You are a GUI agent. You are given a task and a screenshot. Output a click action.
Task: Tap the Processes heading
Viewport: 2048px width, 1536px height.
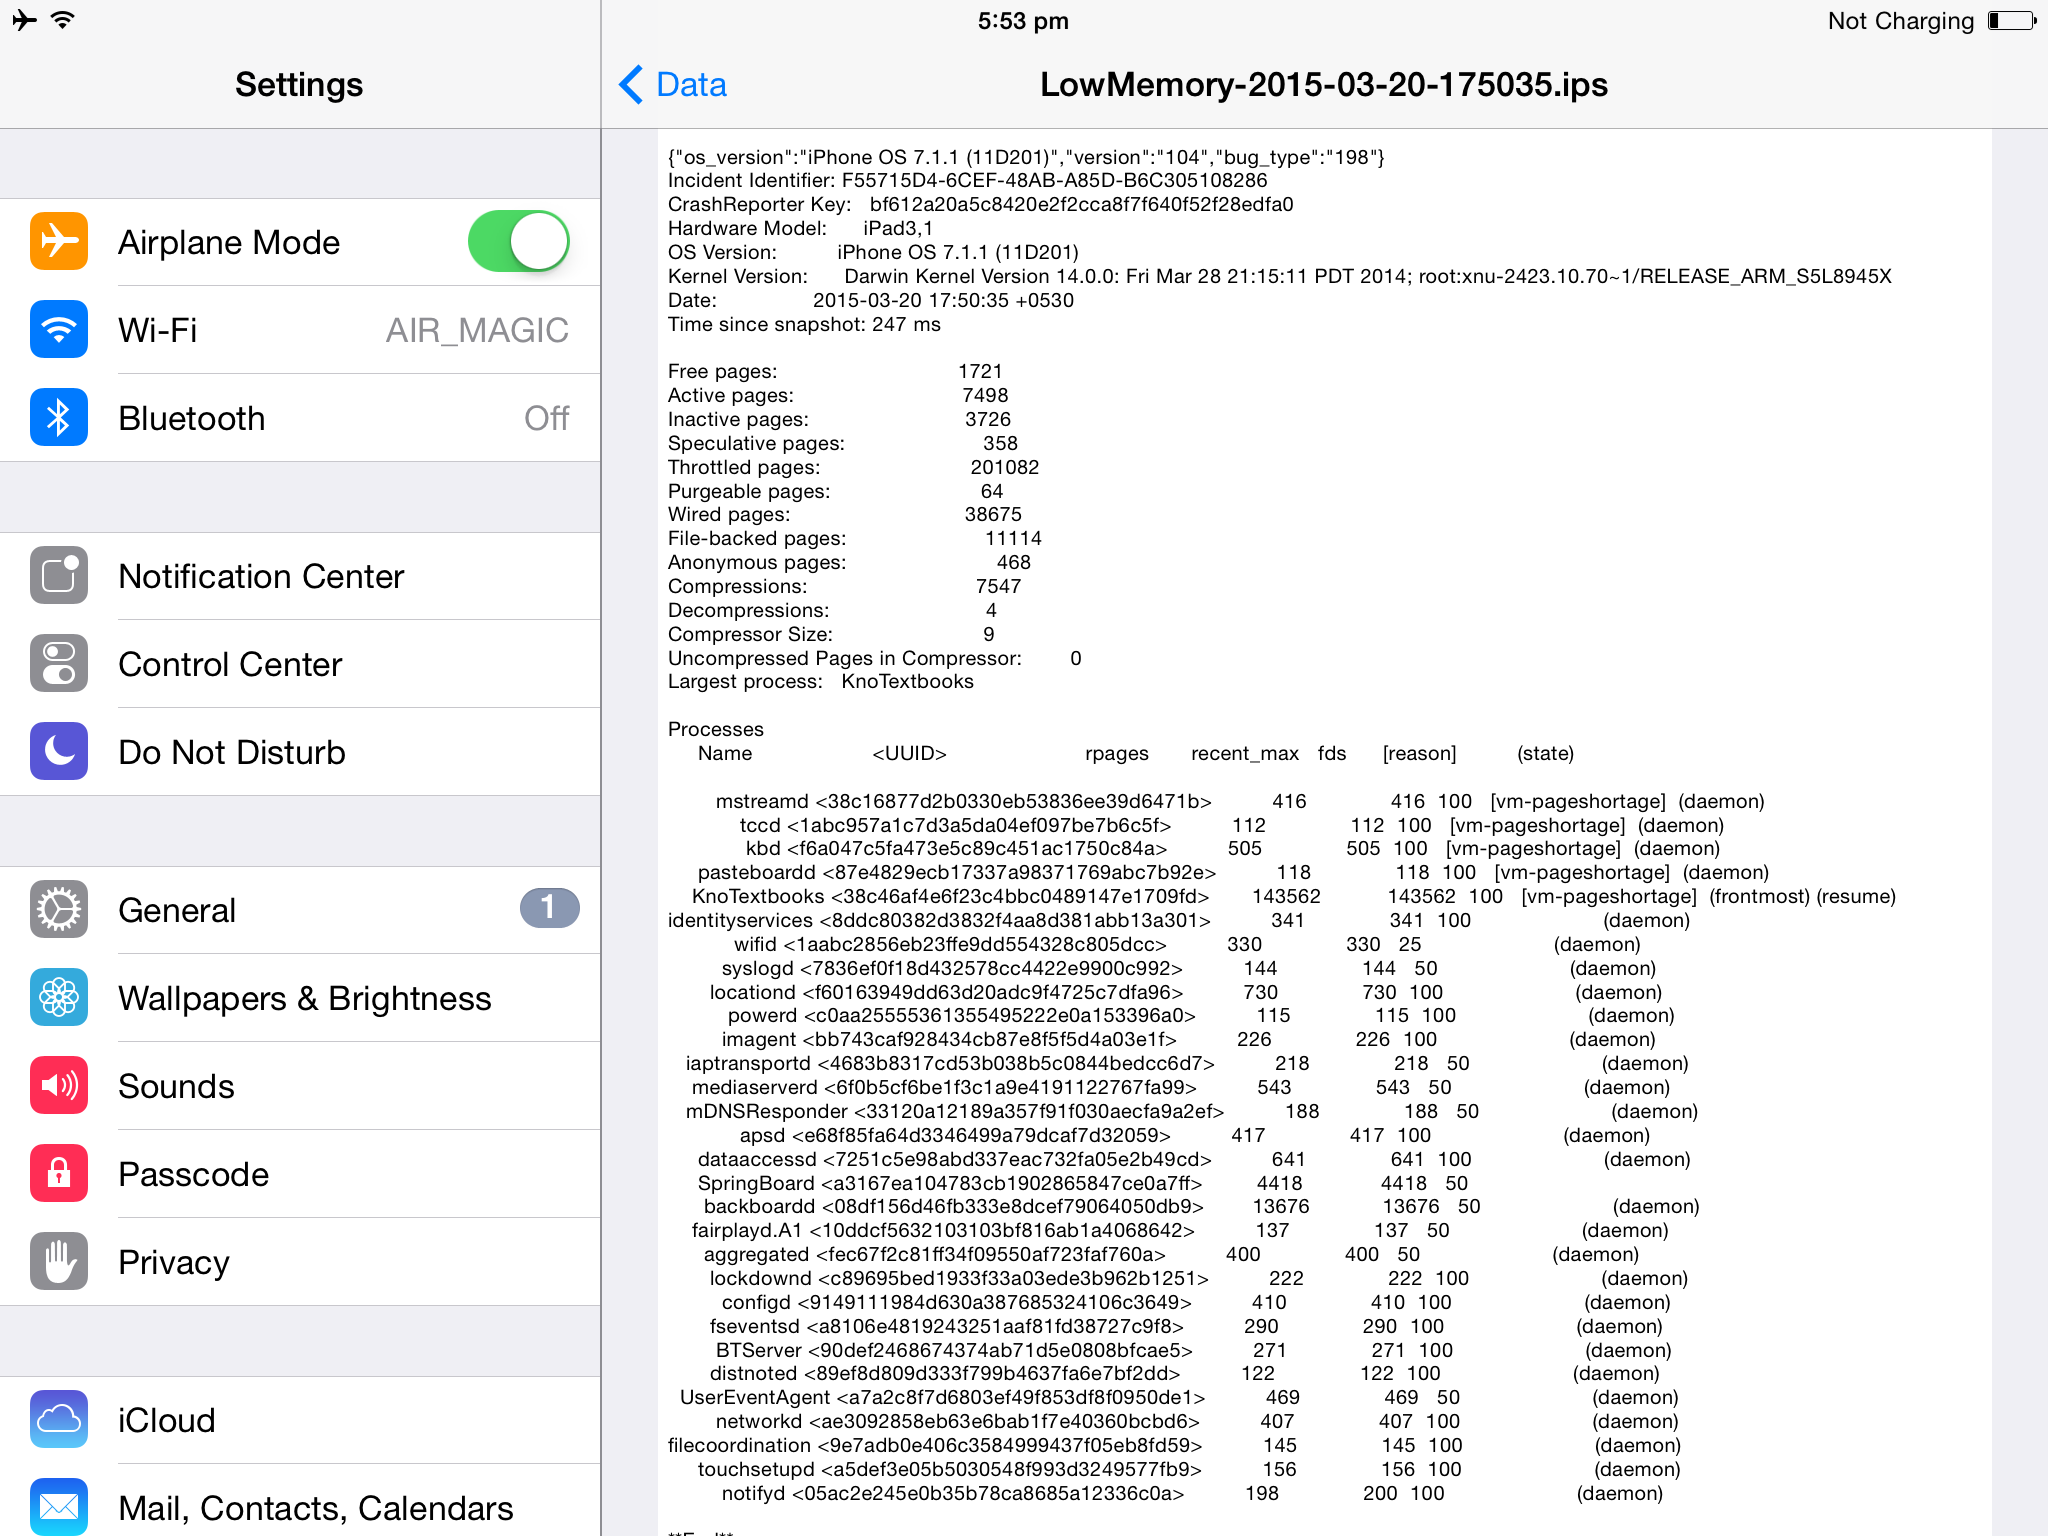point(716,730)
